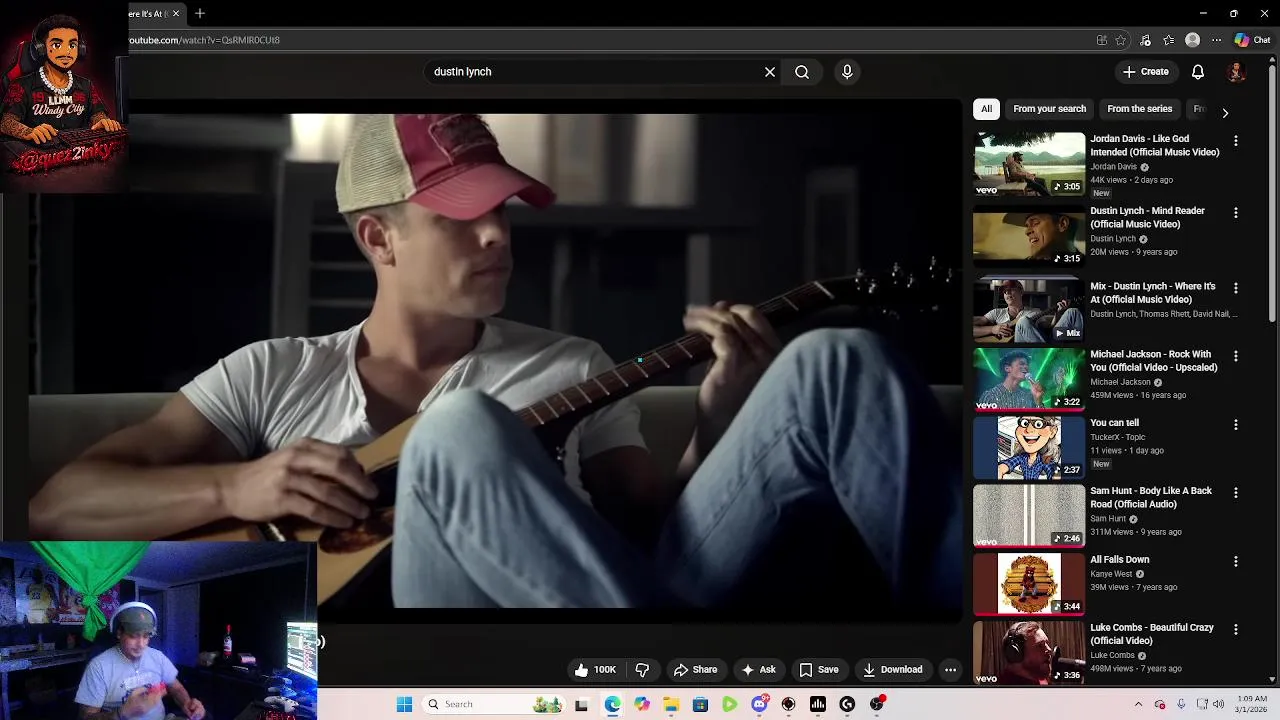Image resolution: width=1280 pixels, height=720 pixels.
Task: Open the YouTube account avatar menu
Action: tap(1236, 72)
